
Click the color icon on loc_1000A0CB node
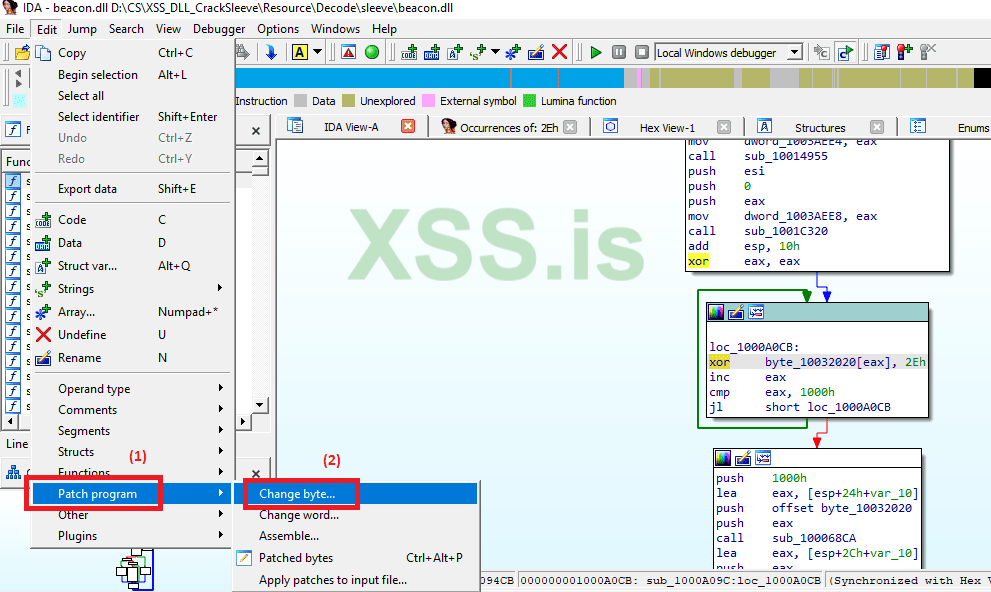click(716, 312)
